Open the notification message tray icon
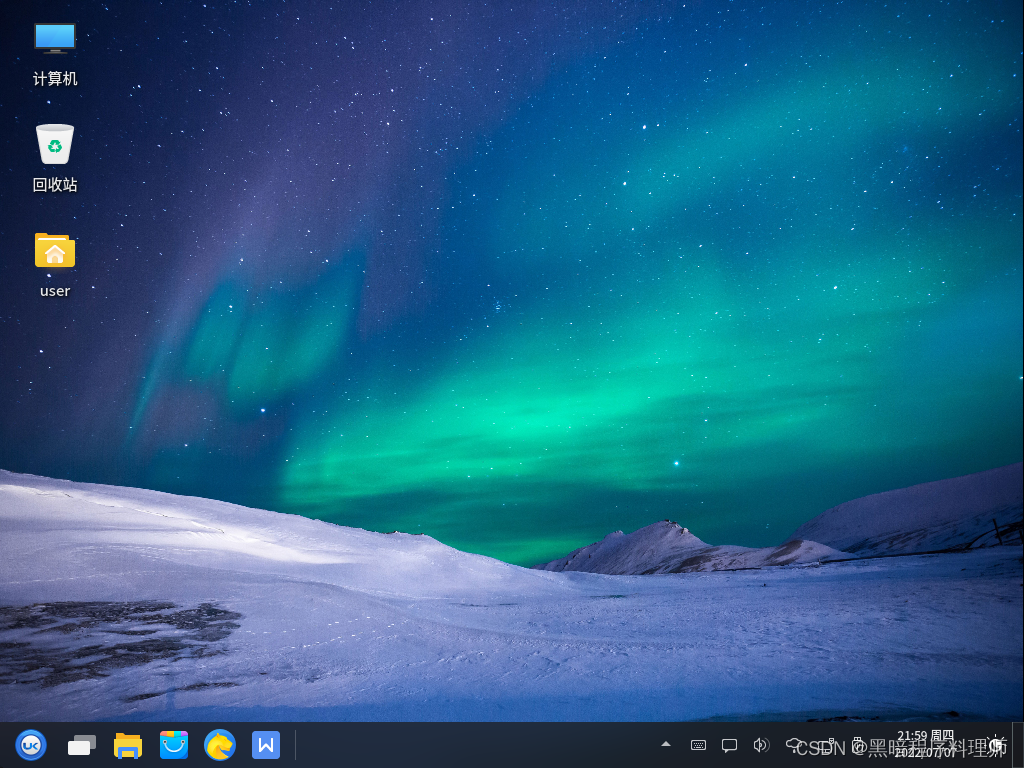The width and height of the screenshot is (1024, 768). [x=729, y=745]
